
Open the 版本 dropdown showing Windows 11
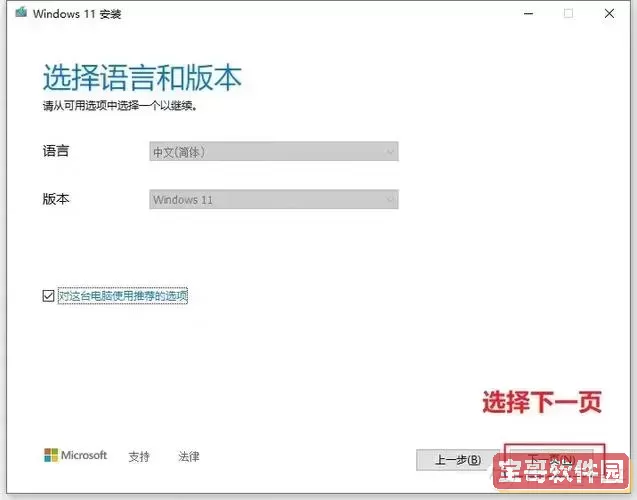[274, 199]
